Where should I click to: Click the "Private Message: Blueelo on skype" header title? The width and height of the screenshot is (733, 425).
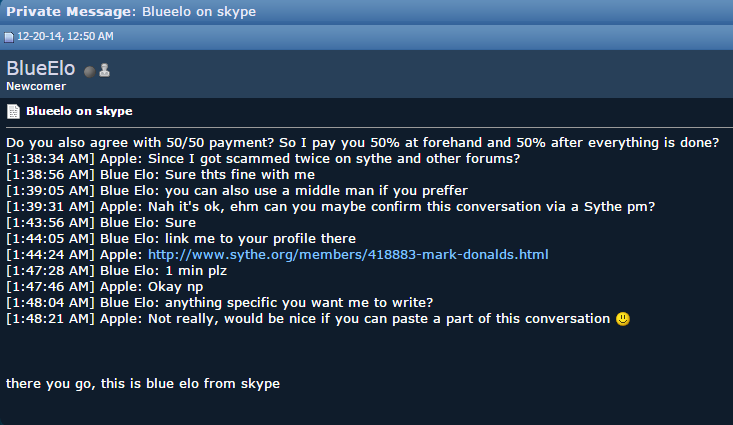(x=131, y=12)
